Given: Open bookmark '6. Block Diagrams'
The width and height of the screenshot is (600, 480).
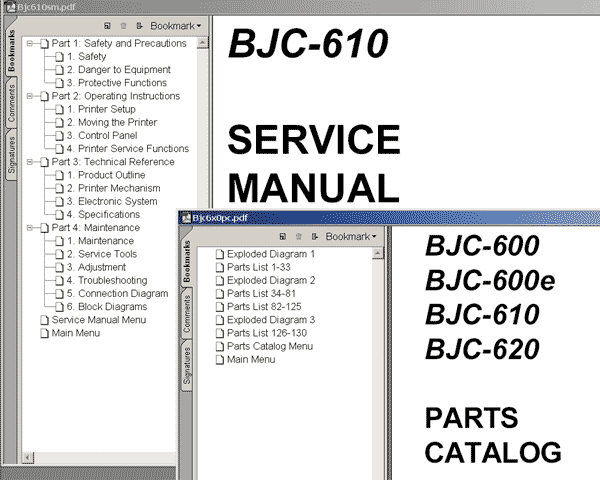Looking at the screenshot, I should (107, 307).
